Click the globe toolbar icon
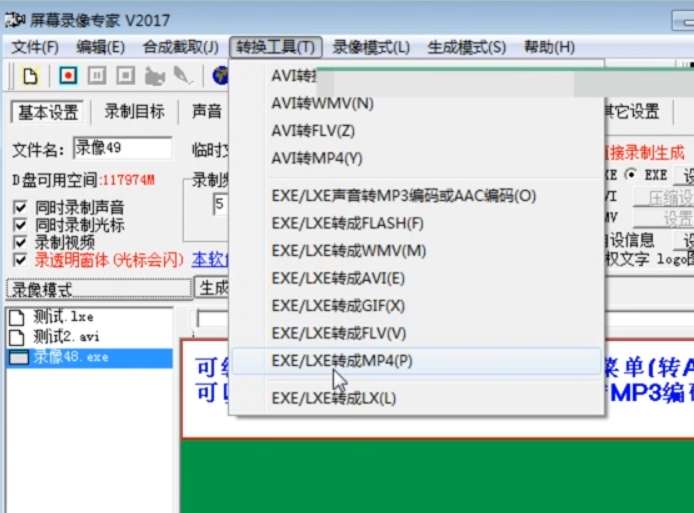694x513 pixels. pos(220,76)
